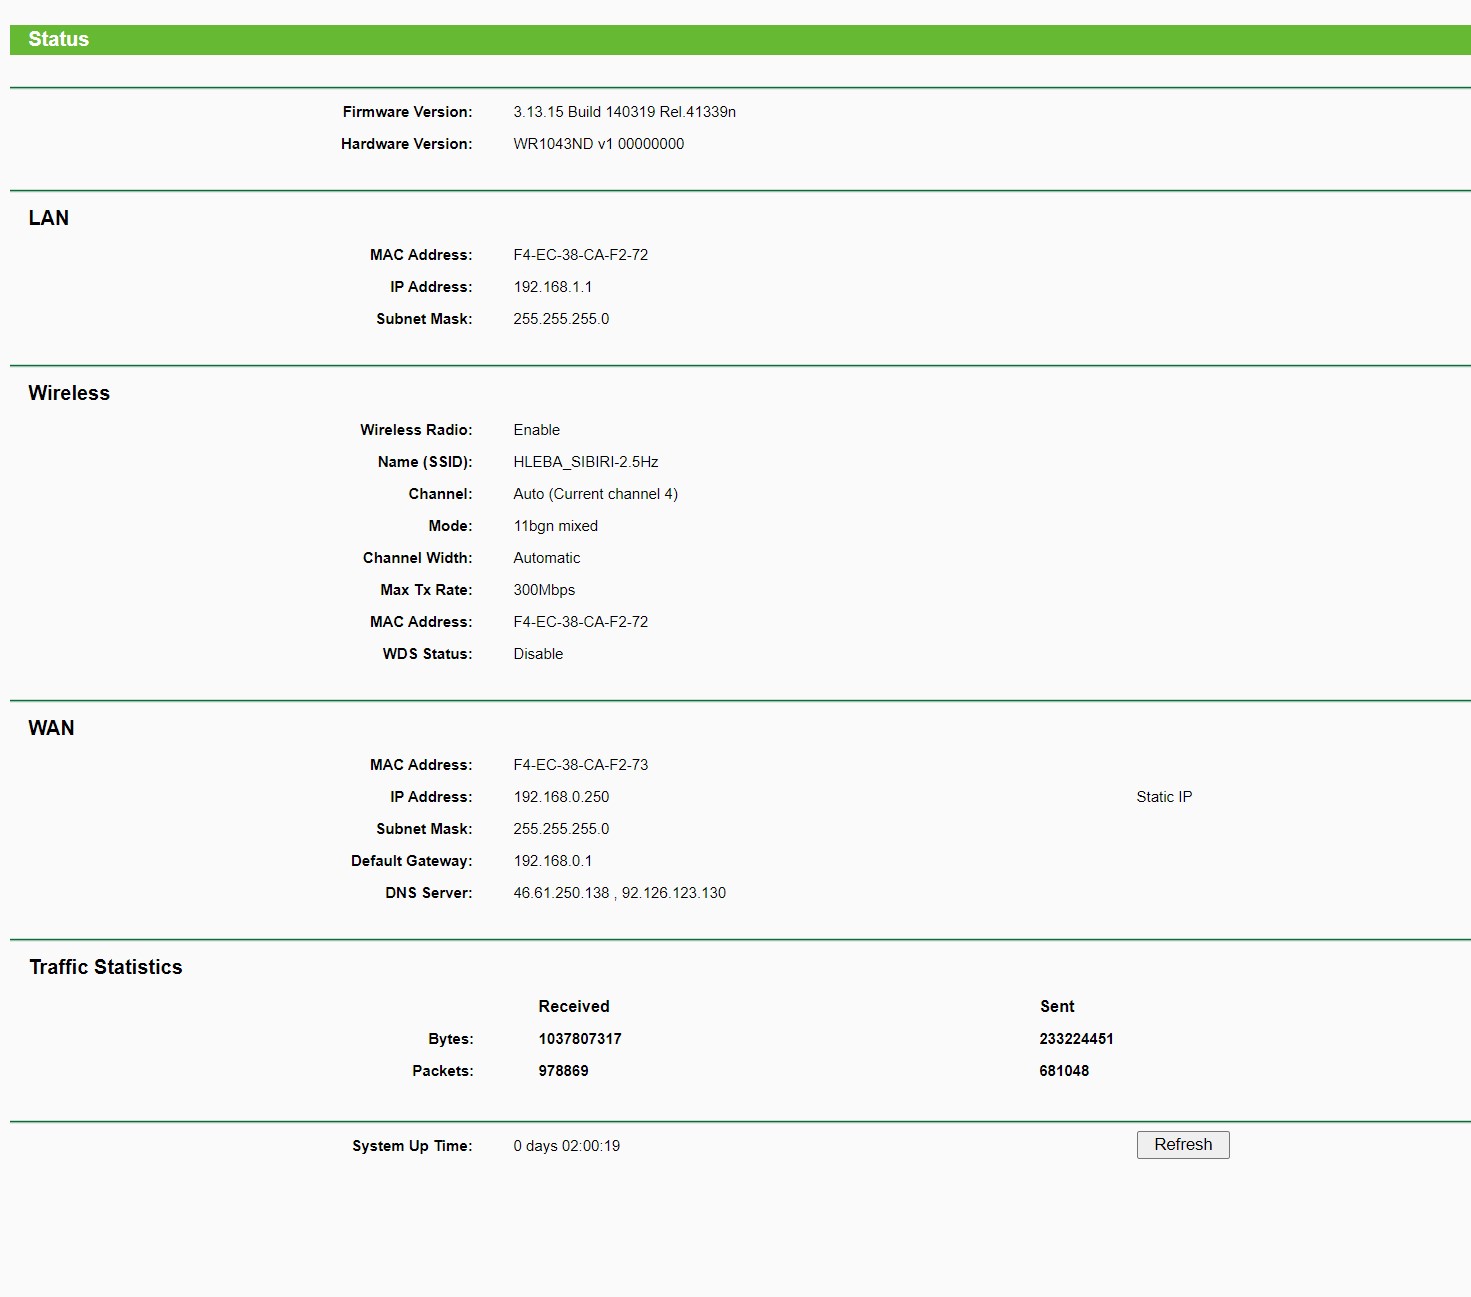This screenshot has height=1297, width=1471.
Task: Click the WDS Status label
Action: point(428,654)
